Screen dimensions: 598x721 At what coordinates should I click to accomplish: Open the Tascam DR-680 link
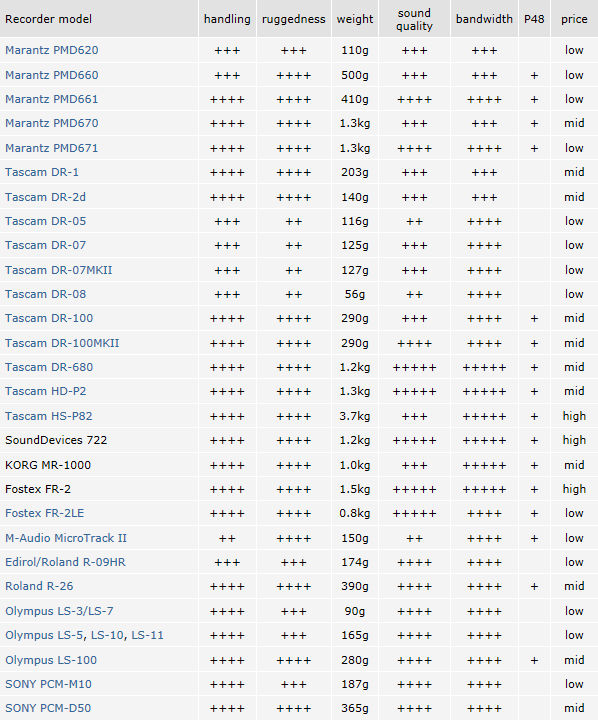tap(49, 367)
